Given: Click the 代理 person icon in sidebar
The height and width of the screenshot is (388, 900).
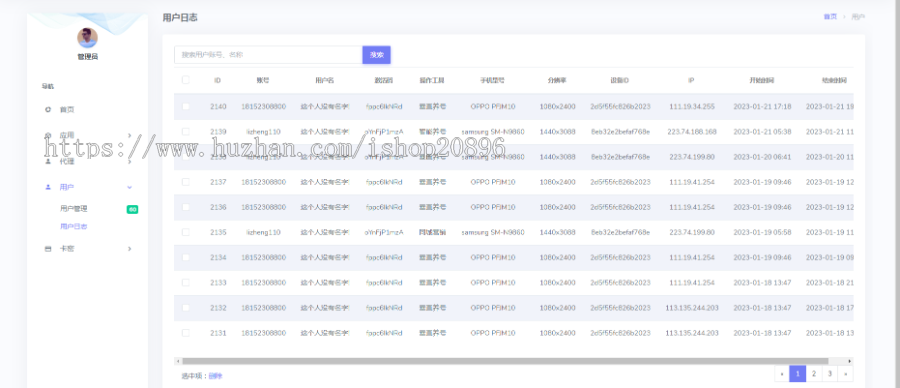Looking at the screenshot, I should point(48,161).
